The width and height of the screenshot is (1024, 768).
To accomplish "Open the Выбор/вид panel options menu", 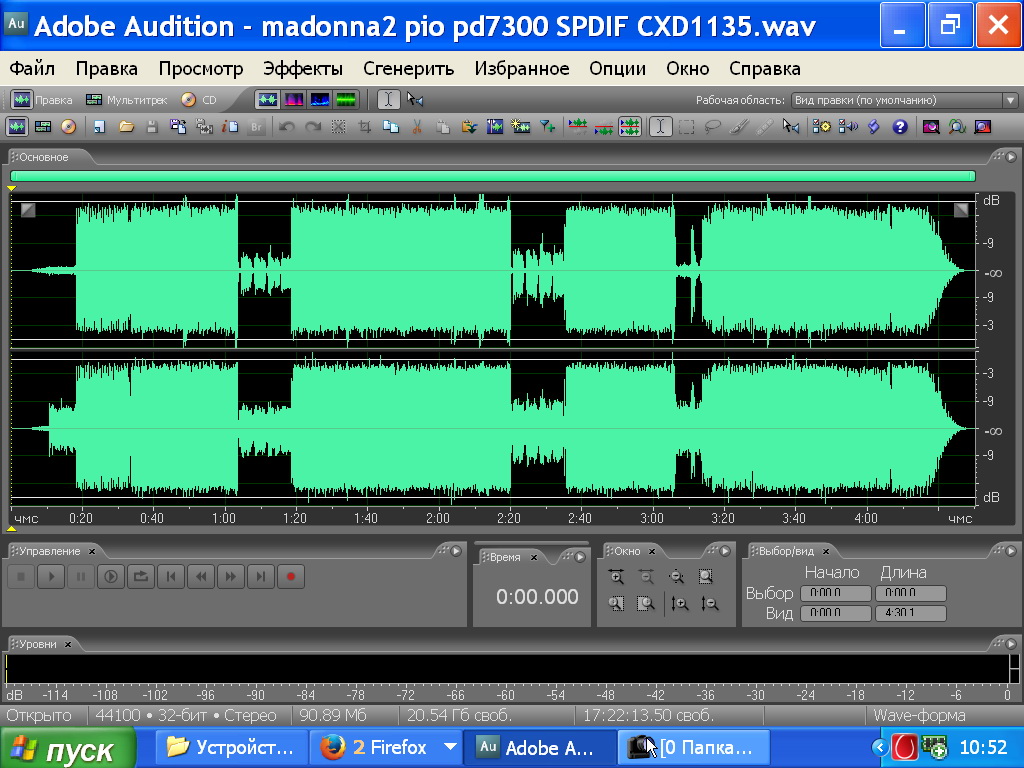I will click(1011, 551).
